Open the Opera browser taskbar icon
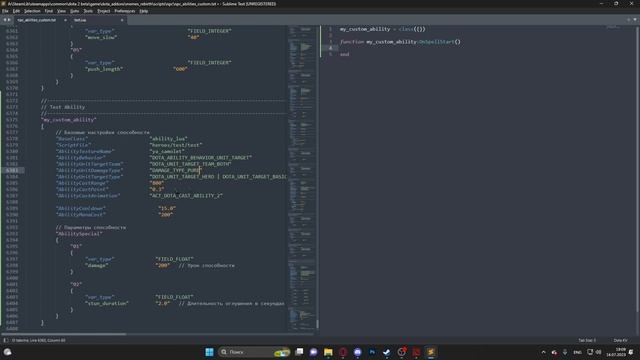Image resolution: width=640 pixels, height=360 pixels. tap(343, 352)
